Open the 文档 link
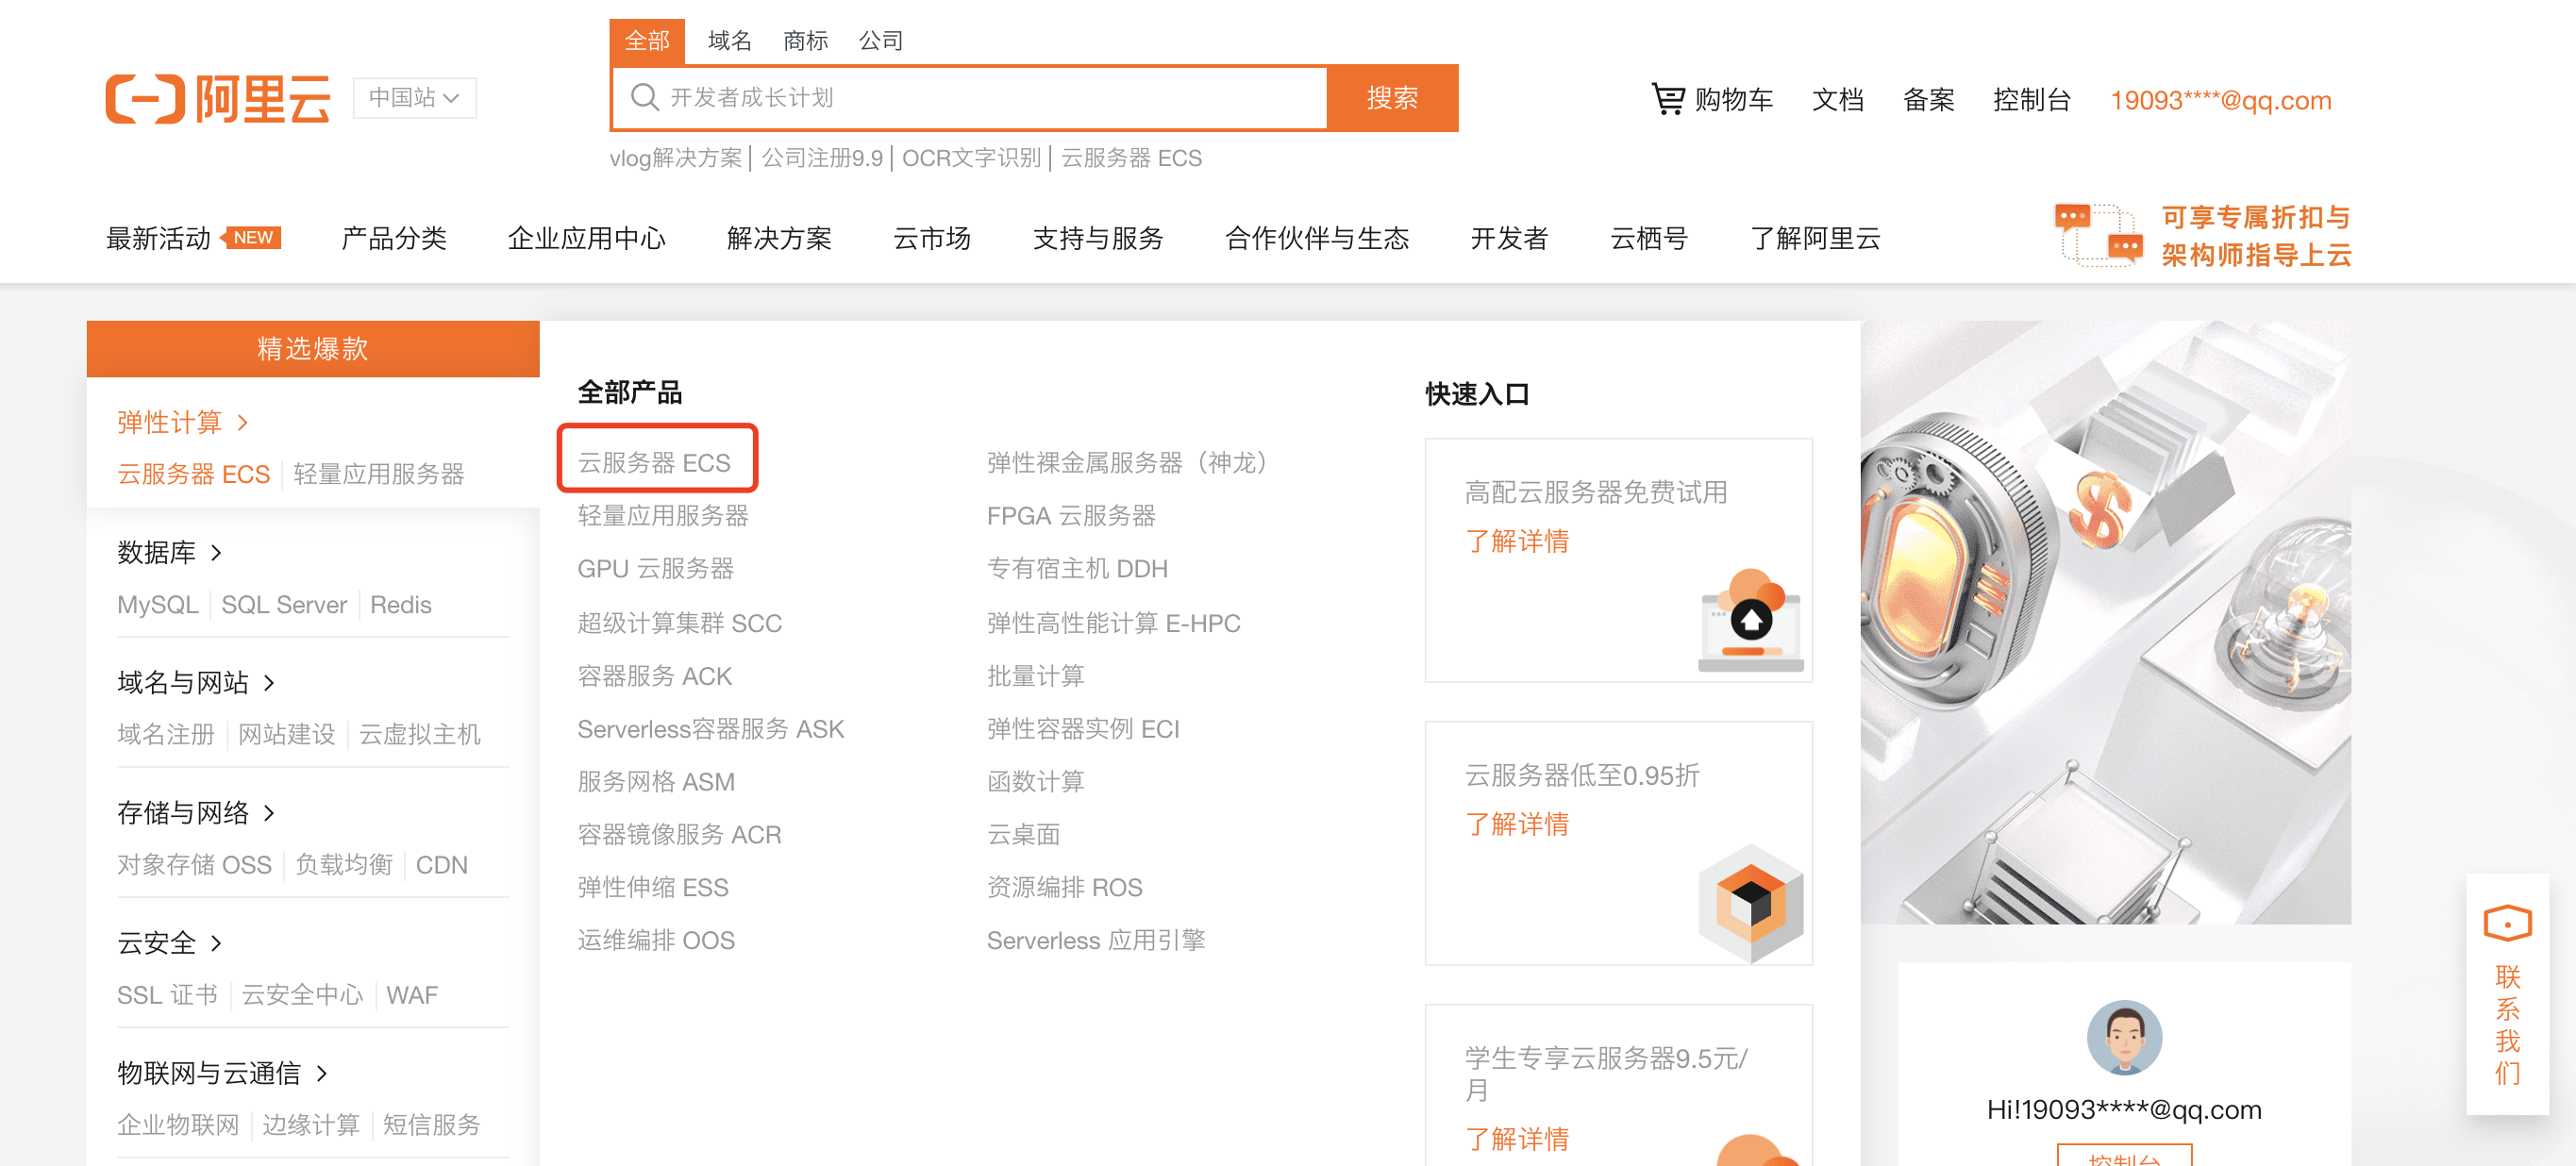The image size is (2576, 1166). point(1838,100)
